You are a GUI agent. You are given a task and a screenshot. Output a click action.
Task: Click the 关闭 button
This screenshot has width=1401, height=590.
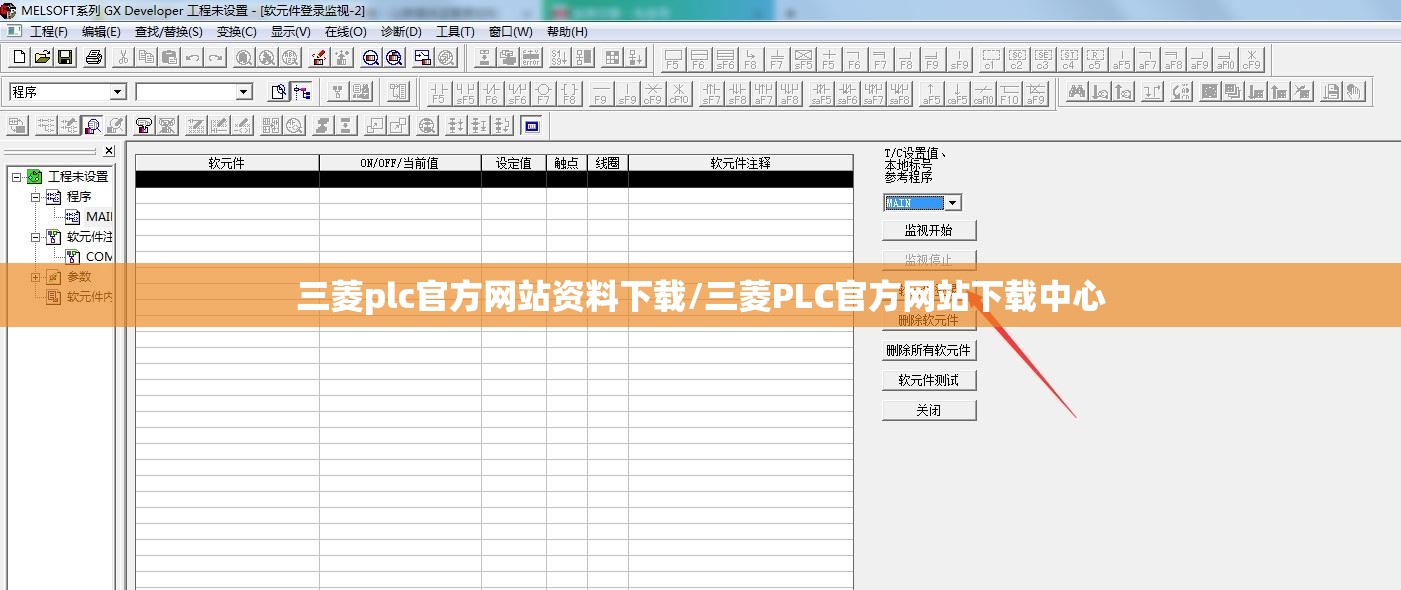click(929, 410)
